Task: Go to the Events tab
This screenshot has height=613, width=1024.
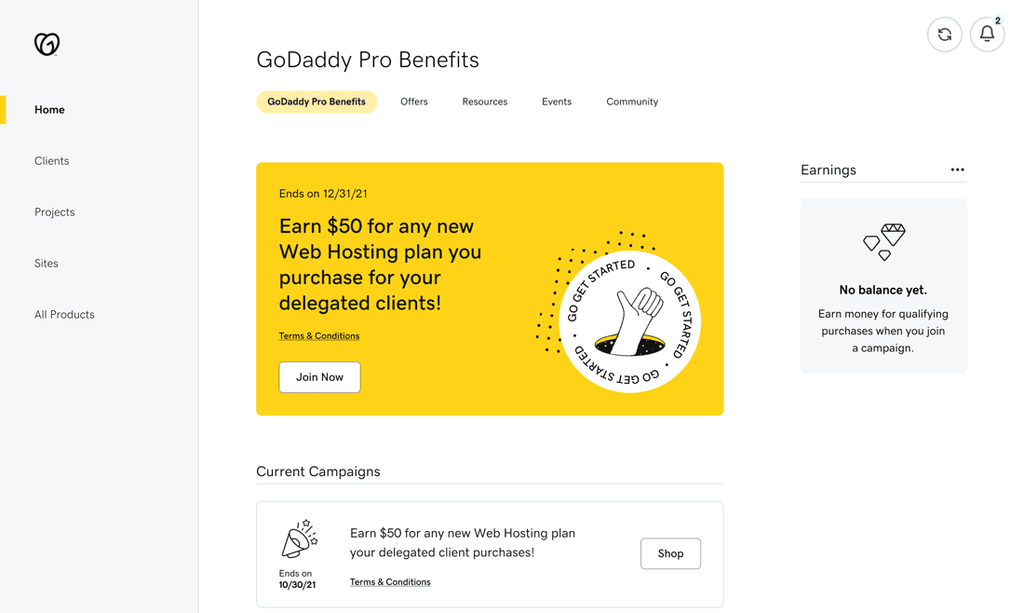Action: point(556,102)
